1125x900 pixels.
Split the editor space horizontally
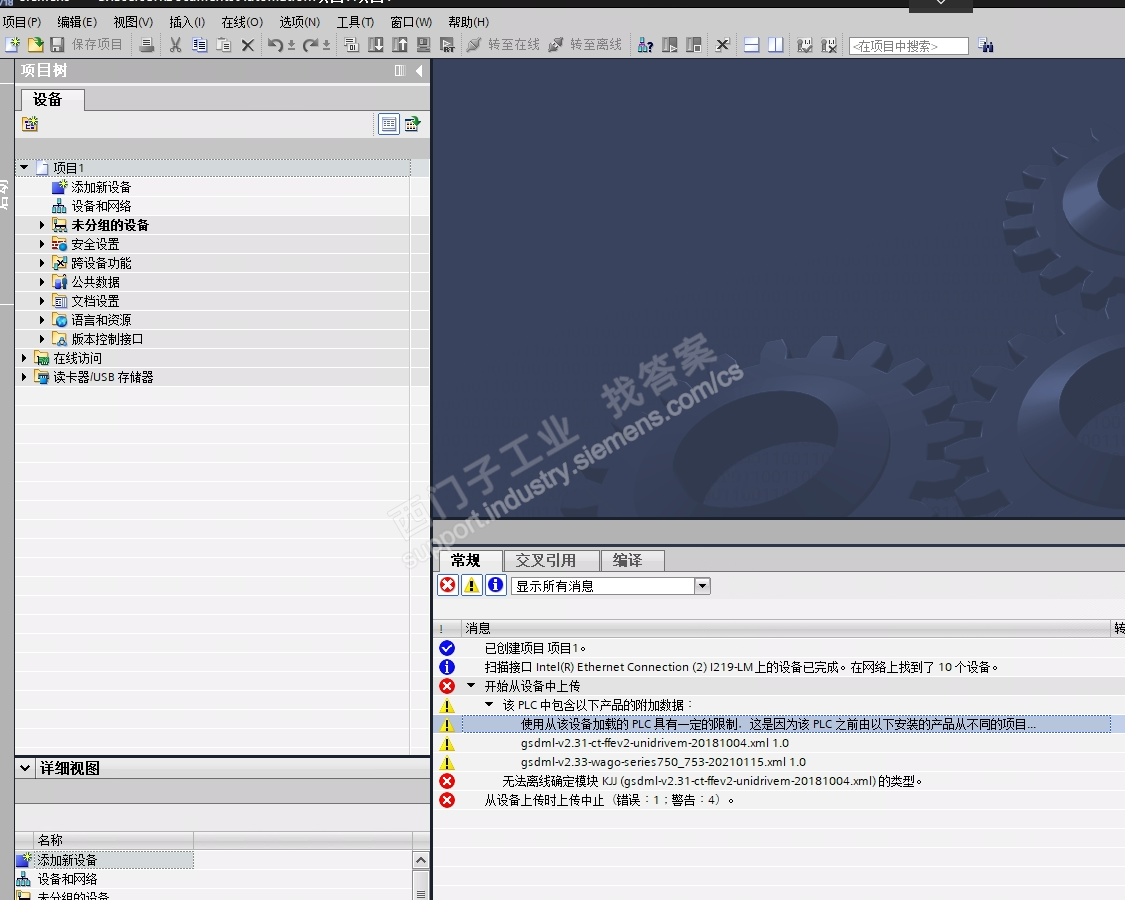pyautogui.click(x=751, y=45)
